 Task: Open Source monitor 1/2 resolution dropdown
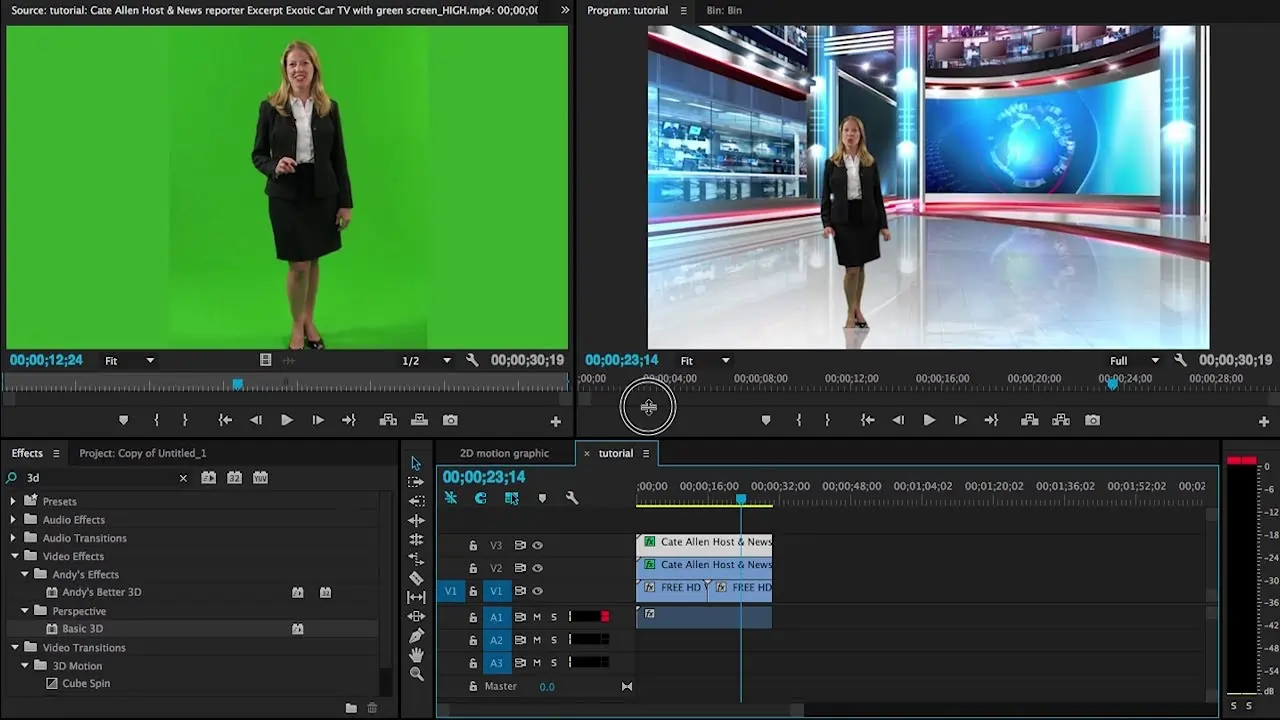click(x=427, y=361)
